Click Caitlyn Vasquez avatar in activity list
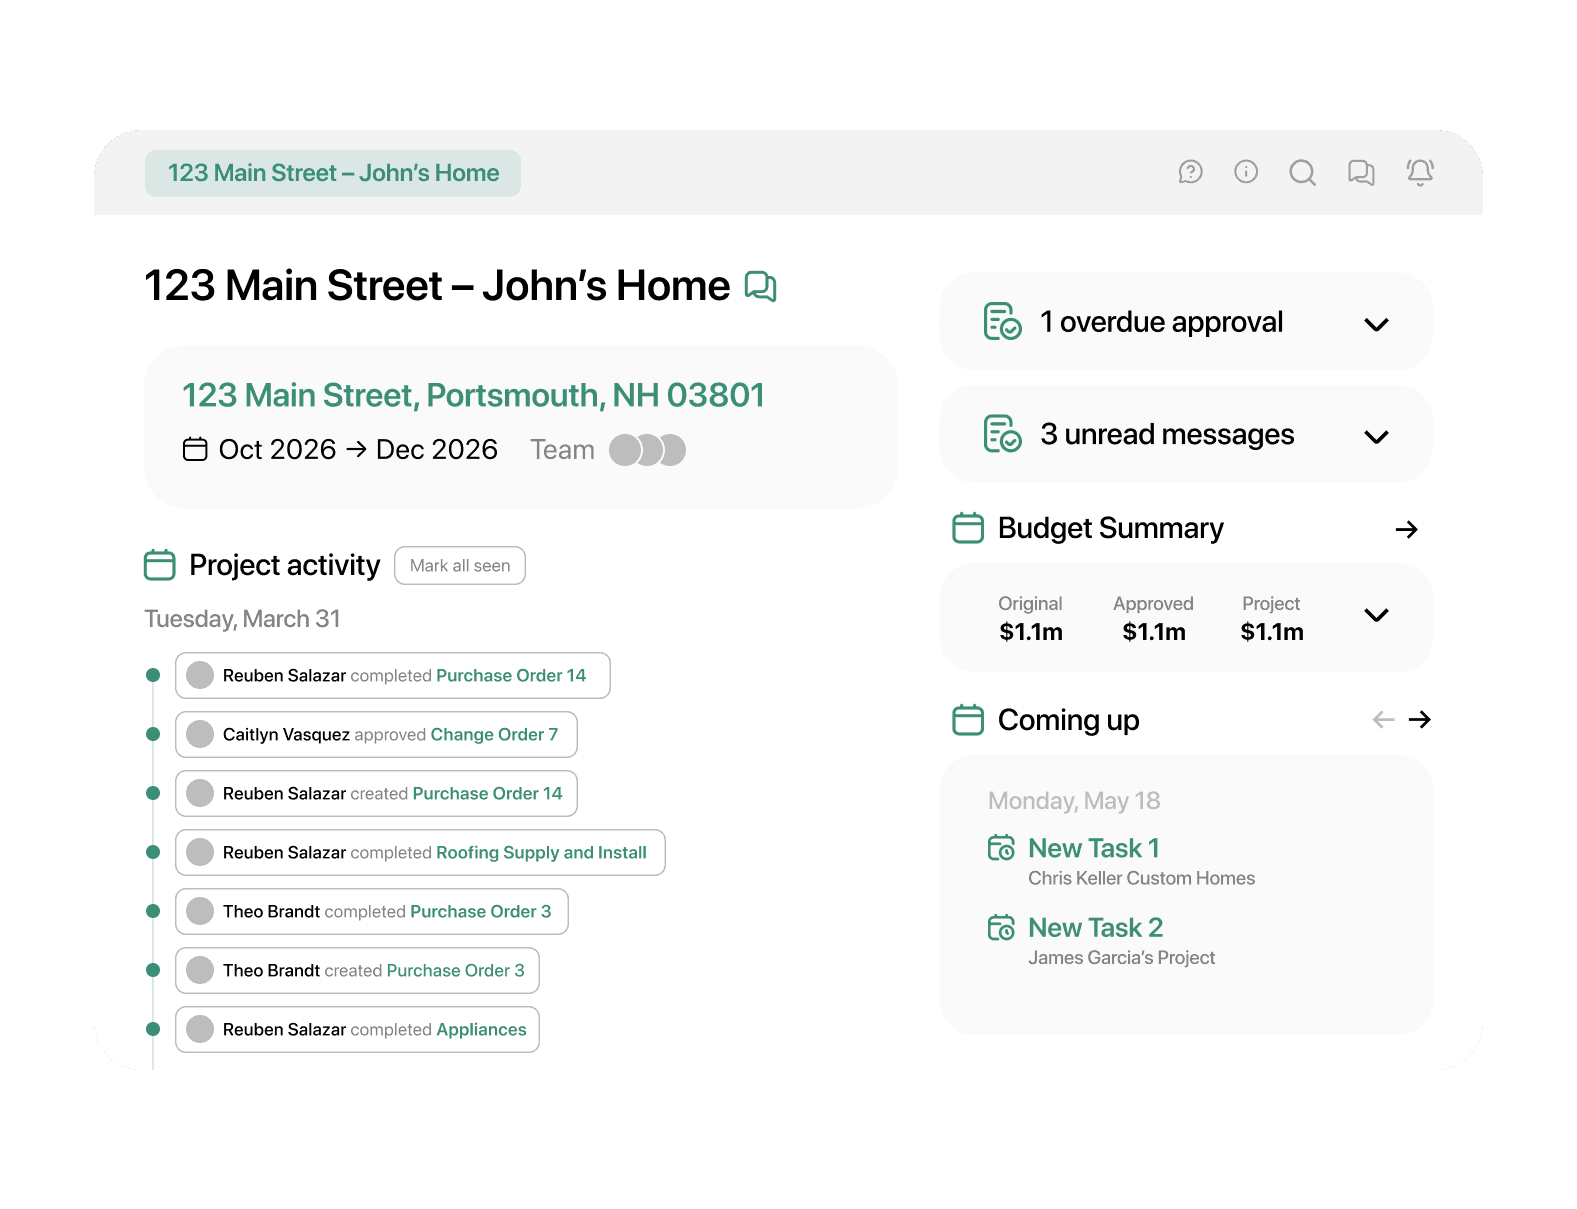 [200, 734]
